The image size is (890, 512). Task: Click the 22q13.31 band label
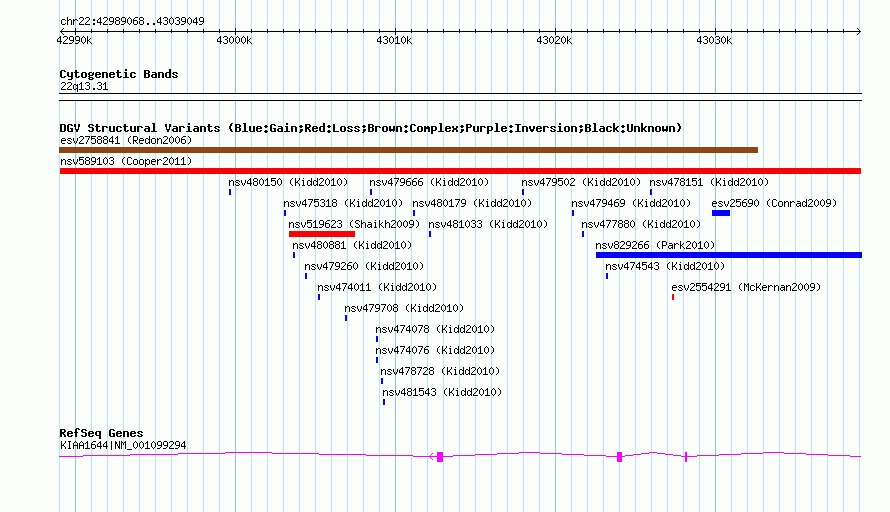click(x=84, y=86)
